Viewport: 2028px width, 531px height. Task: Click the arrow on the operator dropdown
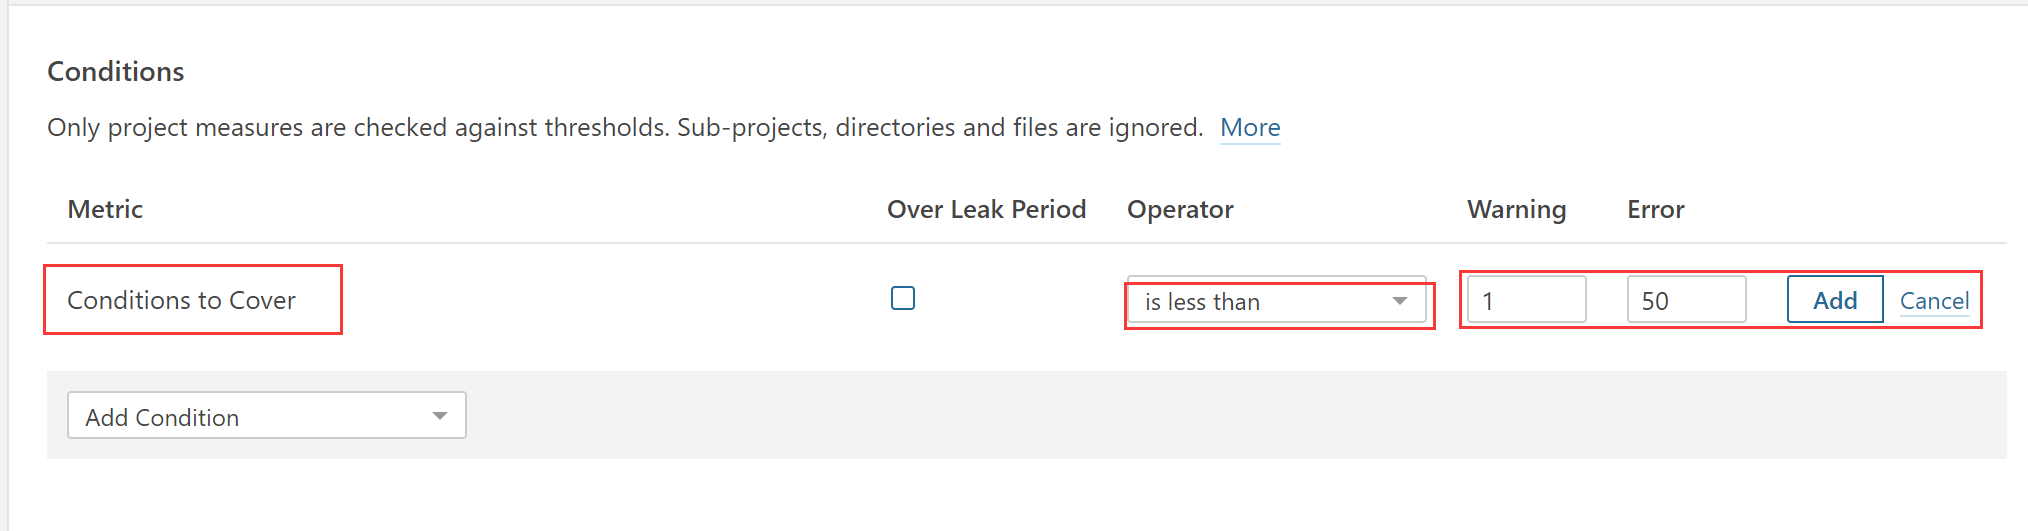(1400, 302)
